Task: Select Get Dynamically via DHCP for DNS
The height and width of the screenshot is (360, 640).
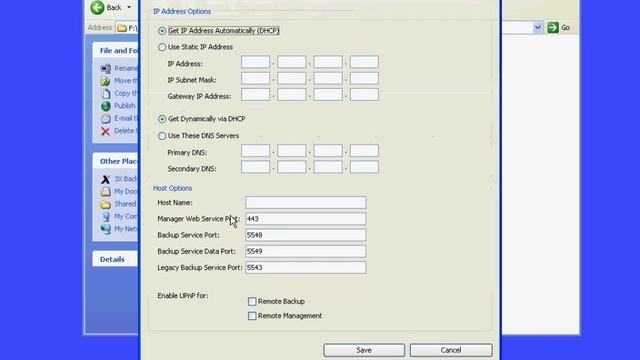Action: [162, 119]
